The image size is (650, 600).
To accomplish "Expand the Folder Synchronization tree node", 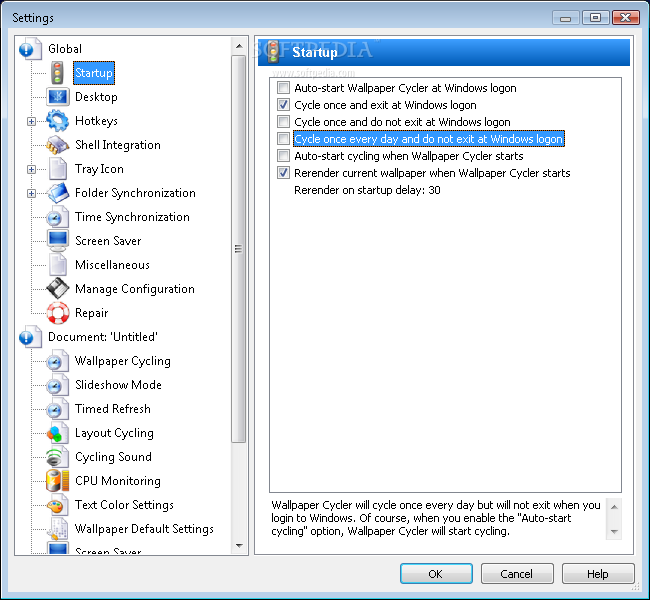I will coord(31,193).
